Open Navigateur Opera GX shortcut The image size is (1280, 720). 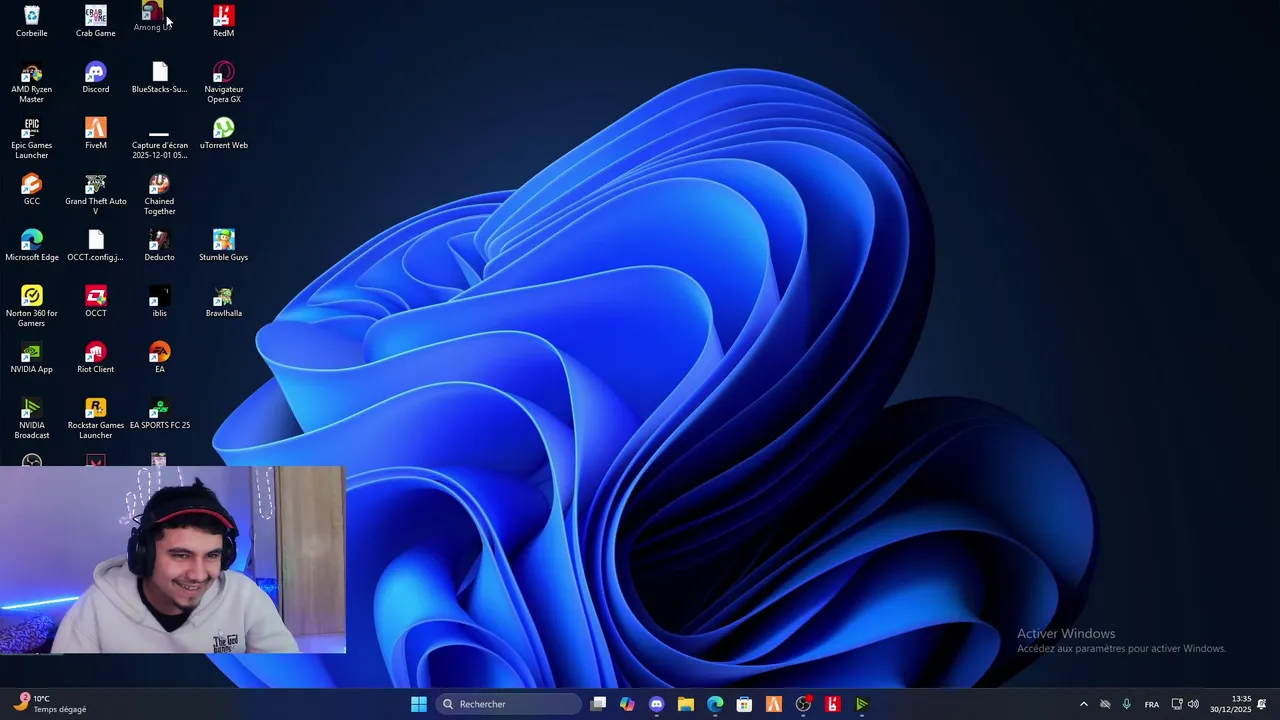(224, 83)
